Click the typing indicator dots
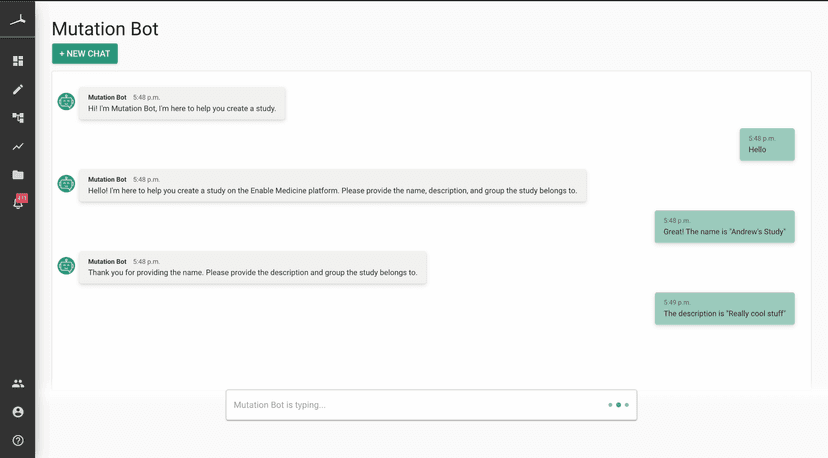Viewport: 828px width, 458px height. [618, 405]
